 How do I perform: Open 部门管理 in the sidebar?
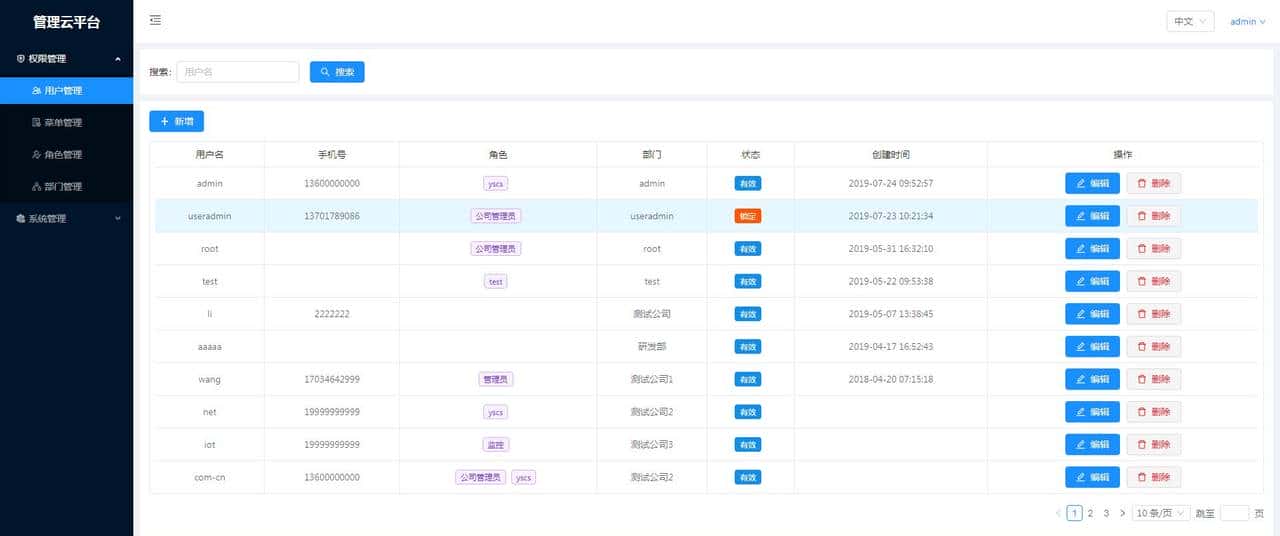[67, 186]
